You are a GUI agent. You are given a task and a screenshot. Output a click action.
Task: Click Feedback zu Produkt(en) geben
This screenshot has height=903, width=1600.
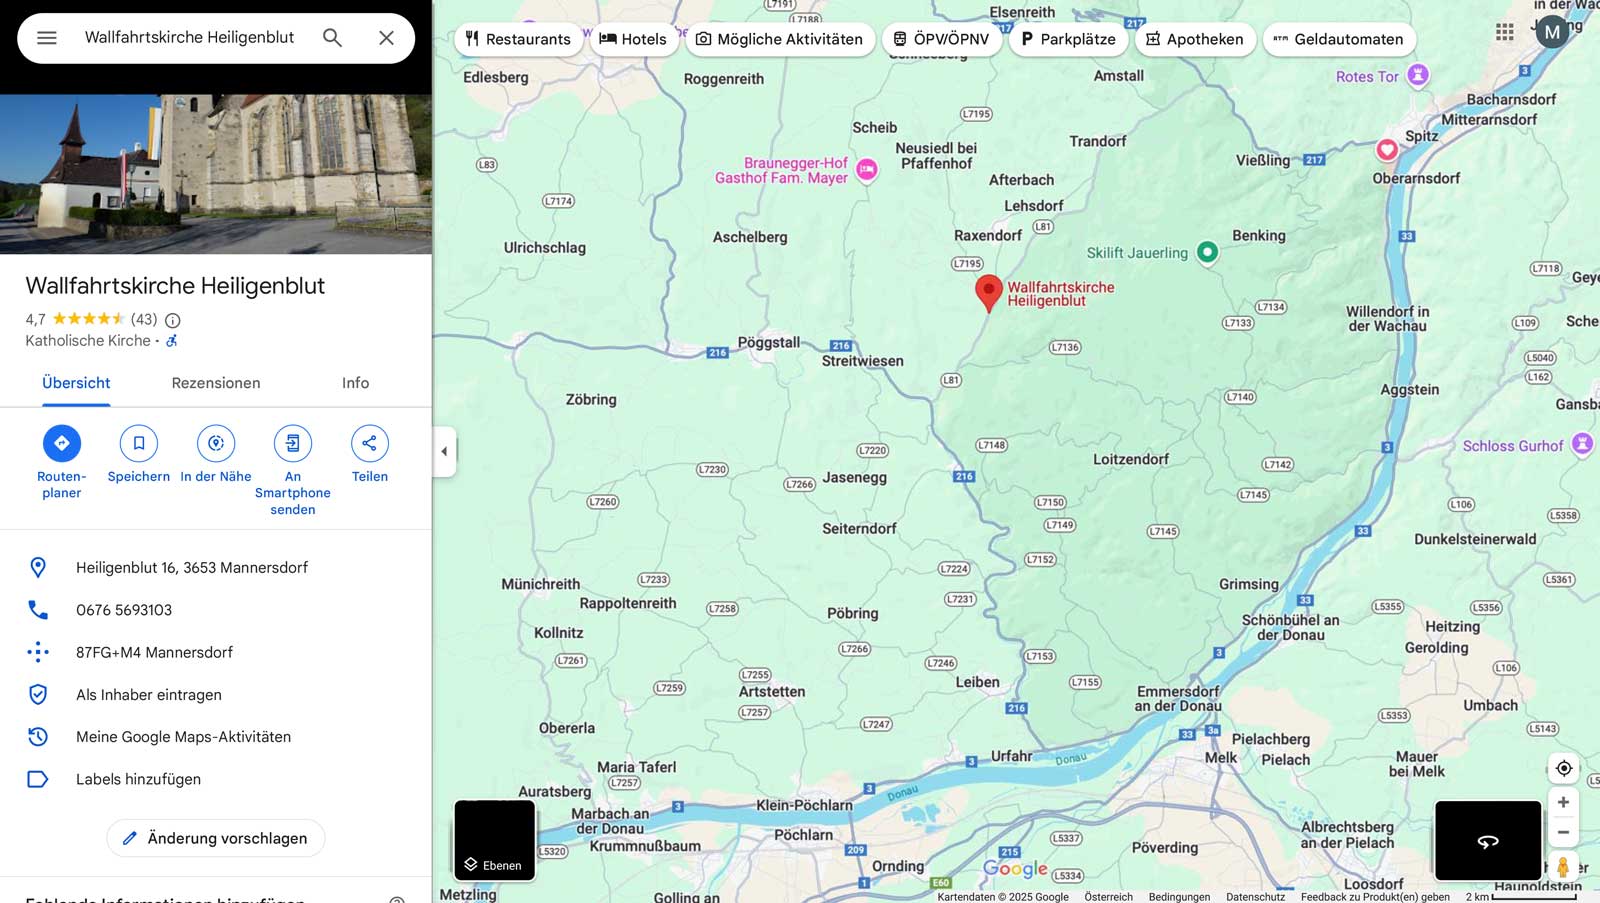1375,897
